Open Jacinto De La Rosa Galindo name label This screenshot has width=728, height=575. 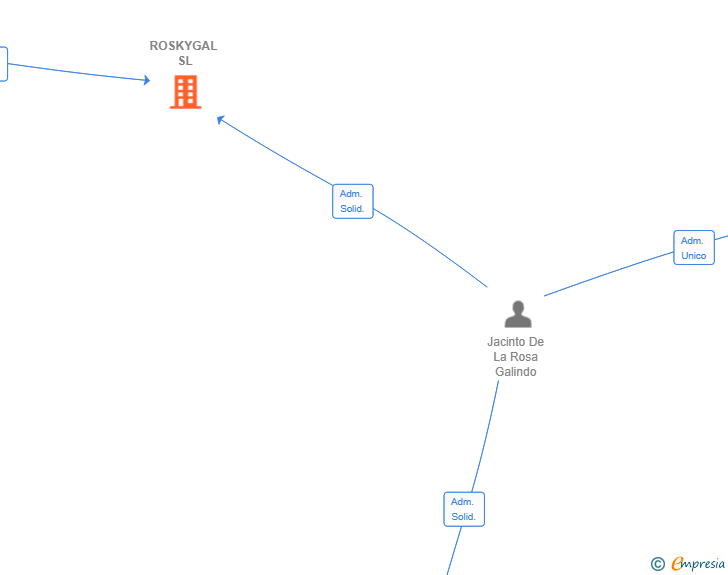515,357
